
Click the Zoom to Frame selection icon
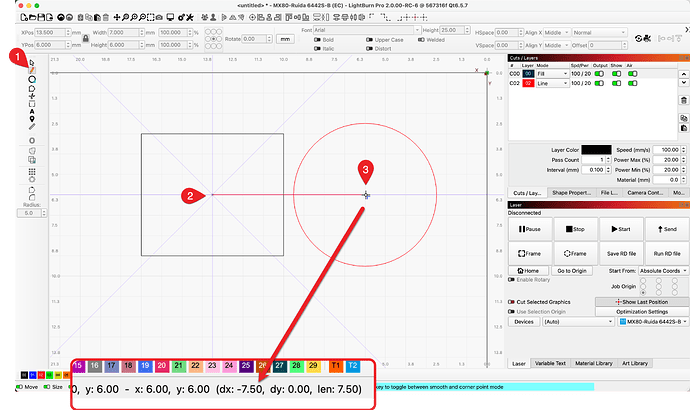150,18
